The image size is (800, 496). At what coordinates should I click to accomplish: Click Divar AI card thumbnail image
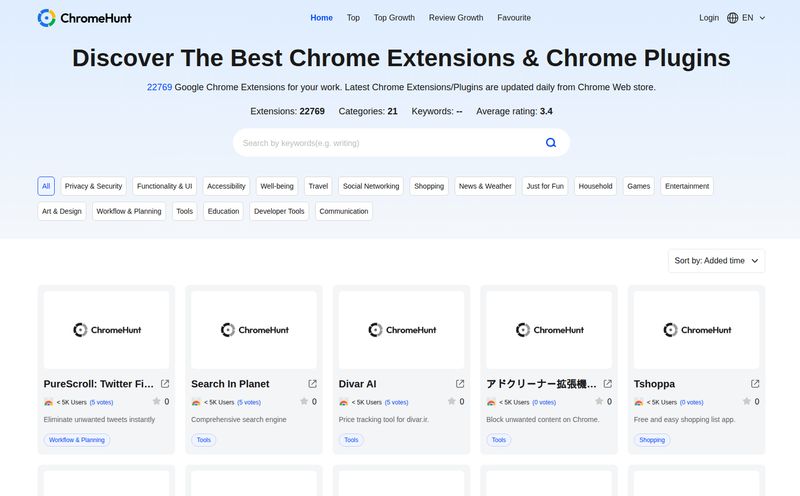[402, 330]
